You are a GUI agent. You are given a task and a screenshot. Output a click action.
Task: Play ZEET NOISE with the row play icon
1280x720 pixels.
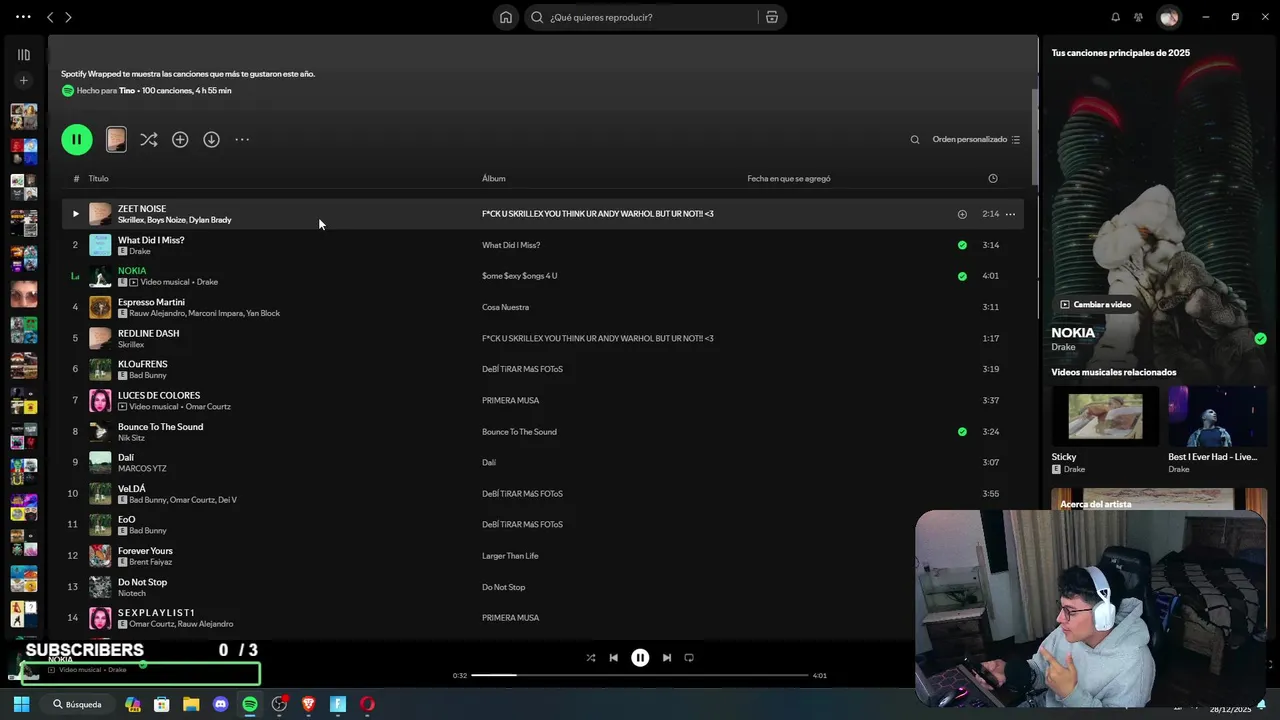[75, 214]
